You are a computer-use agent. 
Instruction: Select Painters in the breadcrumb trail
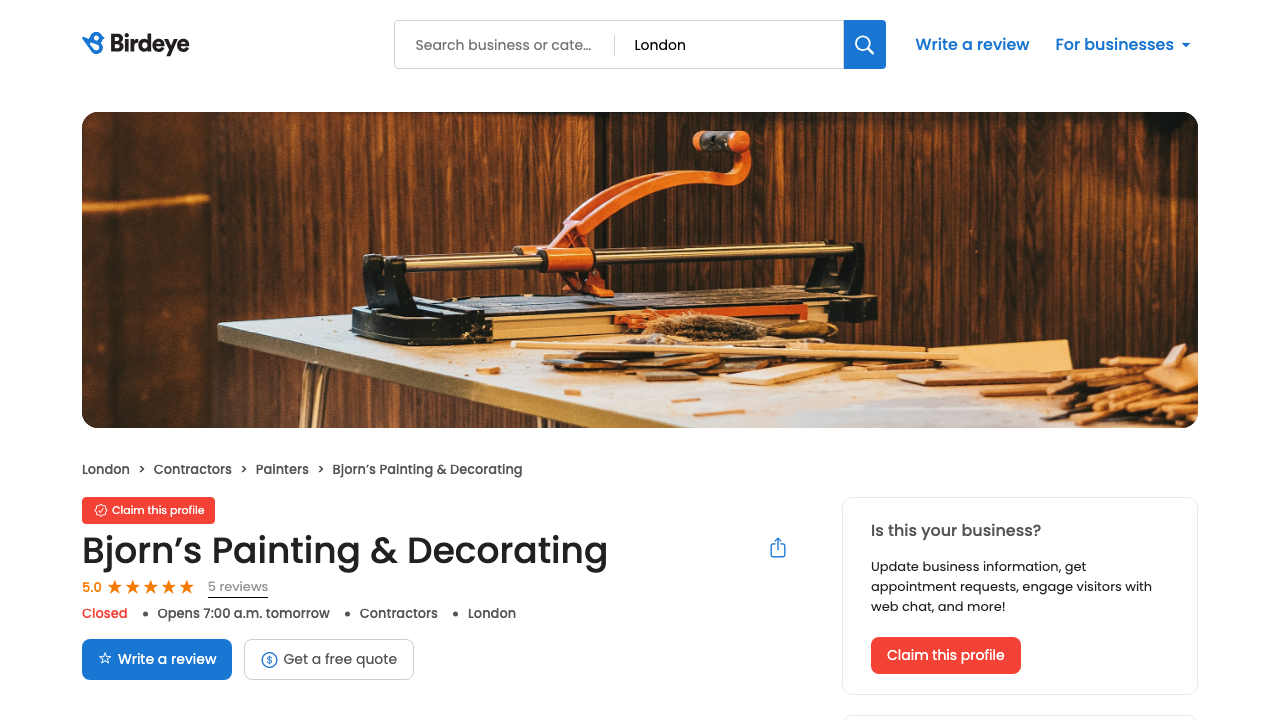(282, 469)
